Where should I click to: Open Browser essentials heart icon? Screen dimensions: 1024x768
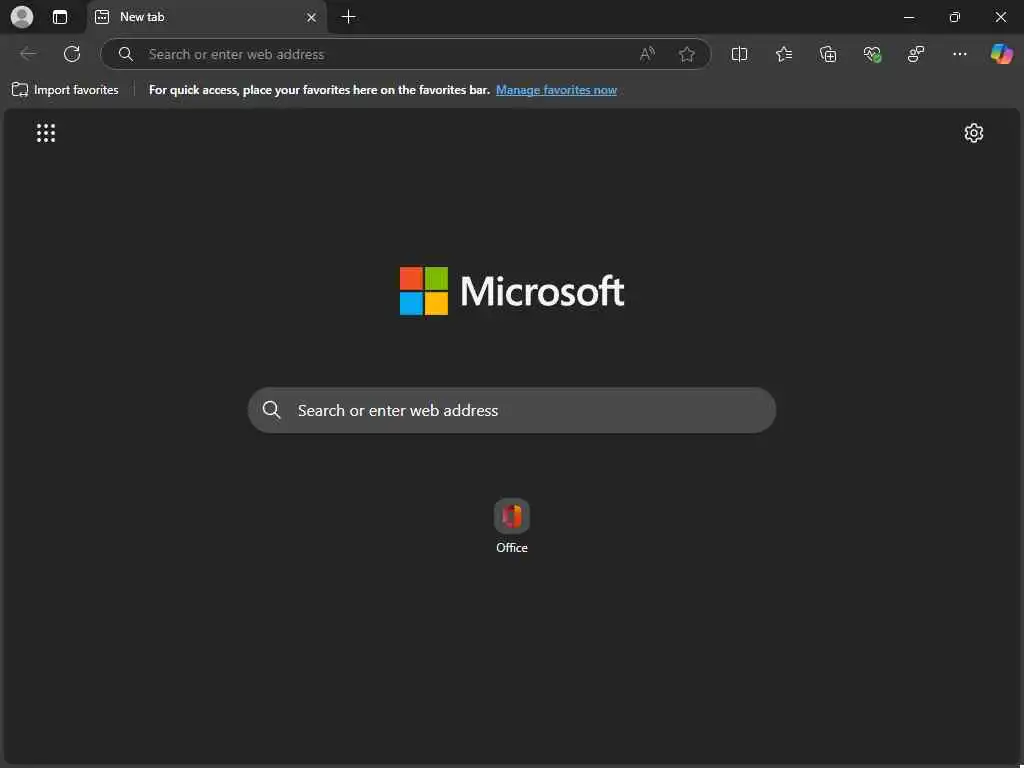coord(872,54)
